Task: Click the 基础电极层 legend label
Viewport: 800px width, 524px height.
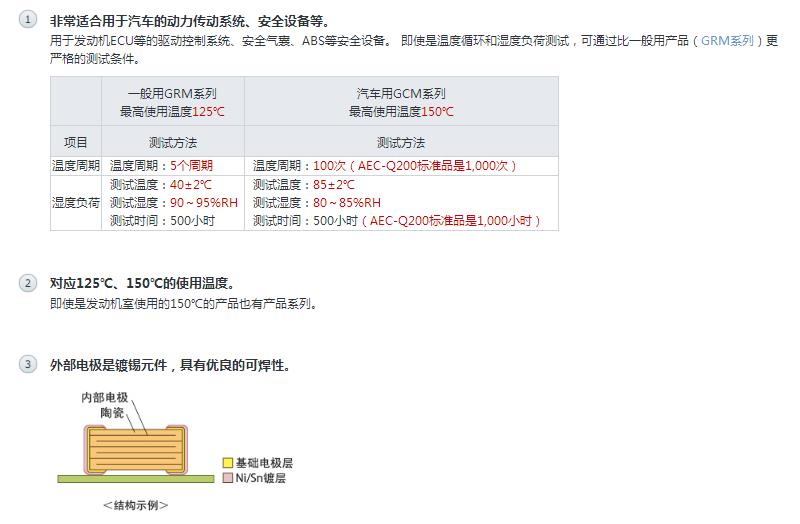Action: click(264, 463)
